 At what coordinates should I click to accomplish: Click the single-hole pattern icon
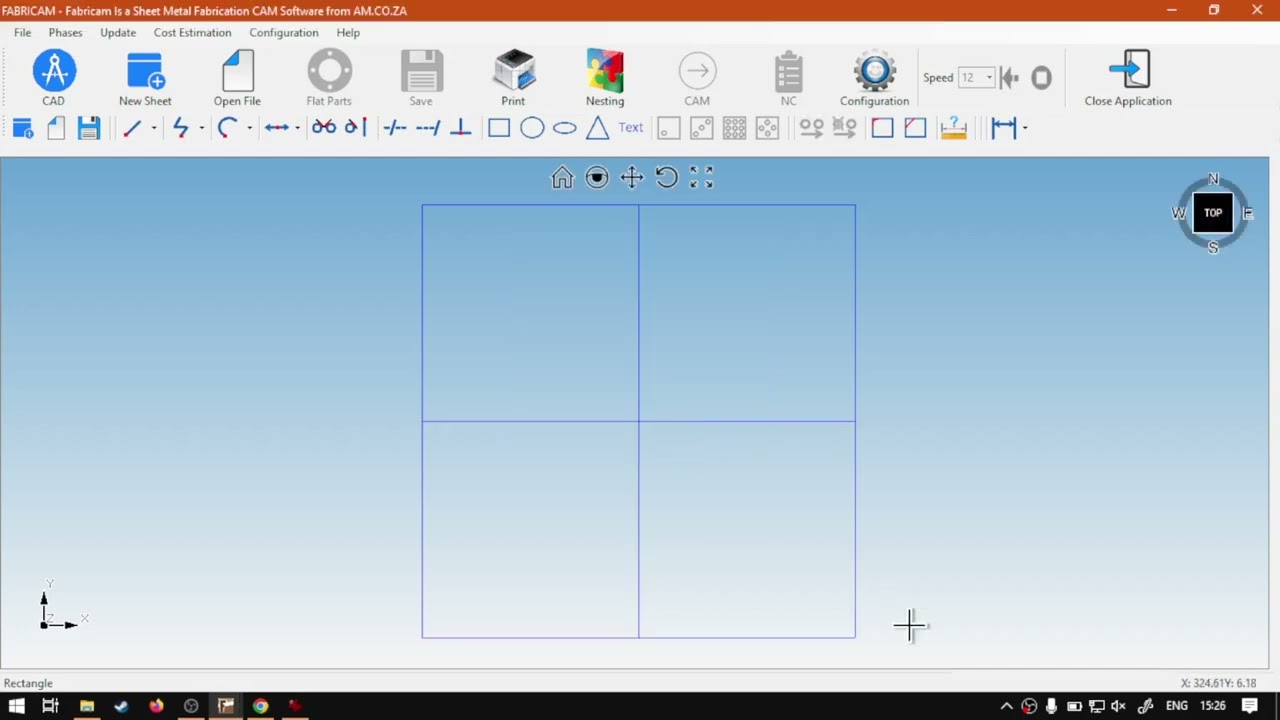click(669, 128)
